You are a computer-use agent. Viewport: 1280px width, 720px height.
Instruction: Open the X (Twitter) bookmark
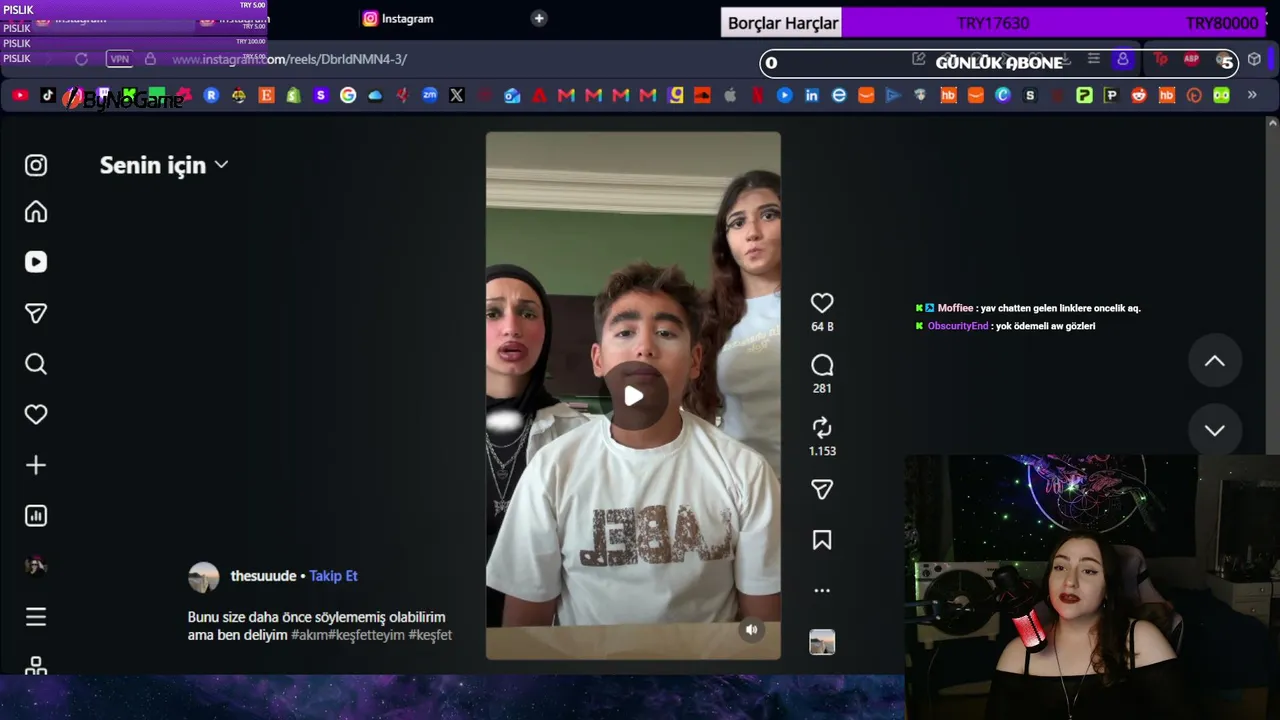tap(457, 95)
